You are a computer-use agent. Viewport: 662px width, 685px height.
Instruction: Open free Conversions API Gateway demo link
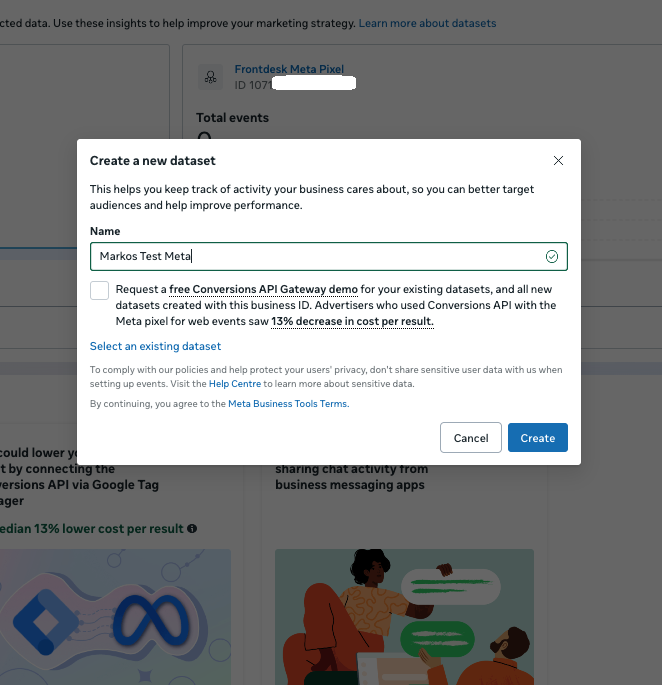(x=263, y=289)
